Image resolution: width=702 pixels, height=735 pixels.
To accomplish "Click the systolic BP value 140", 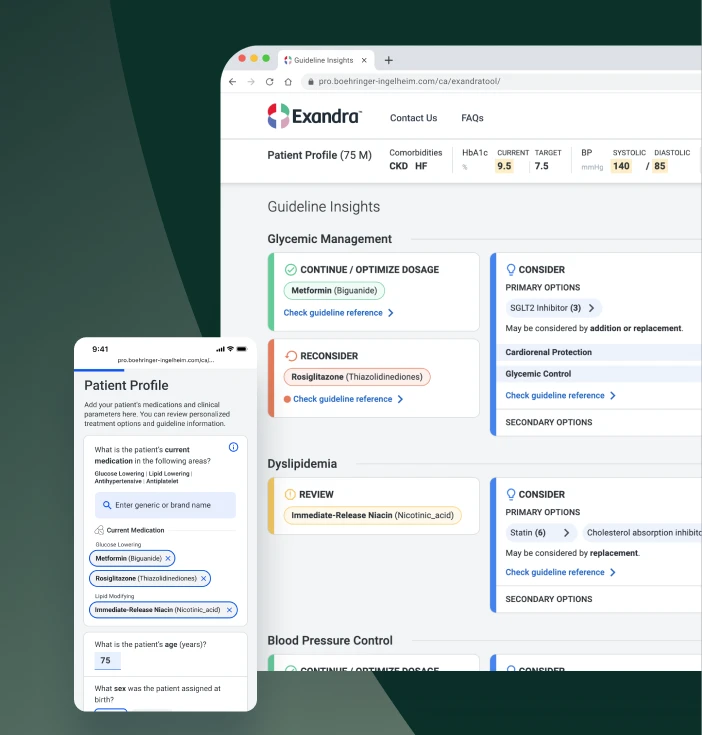I will 621,166.
